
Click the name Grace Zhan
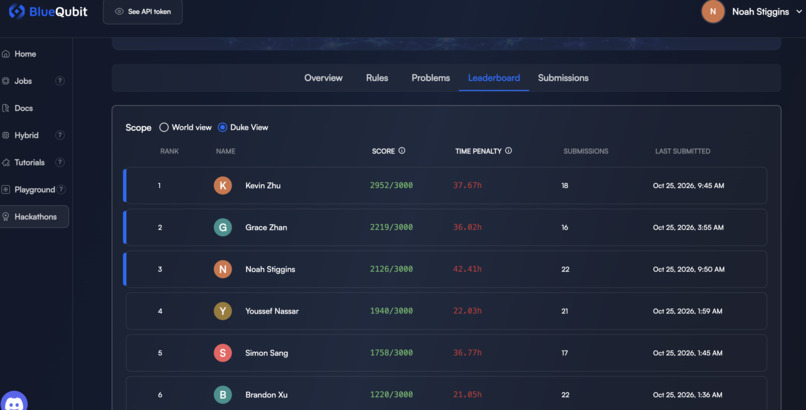[x=266, y=228]
